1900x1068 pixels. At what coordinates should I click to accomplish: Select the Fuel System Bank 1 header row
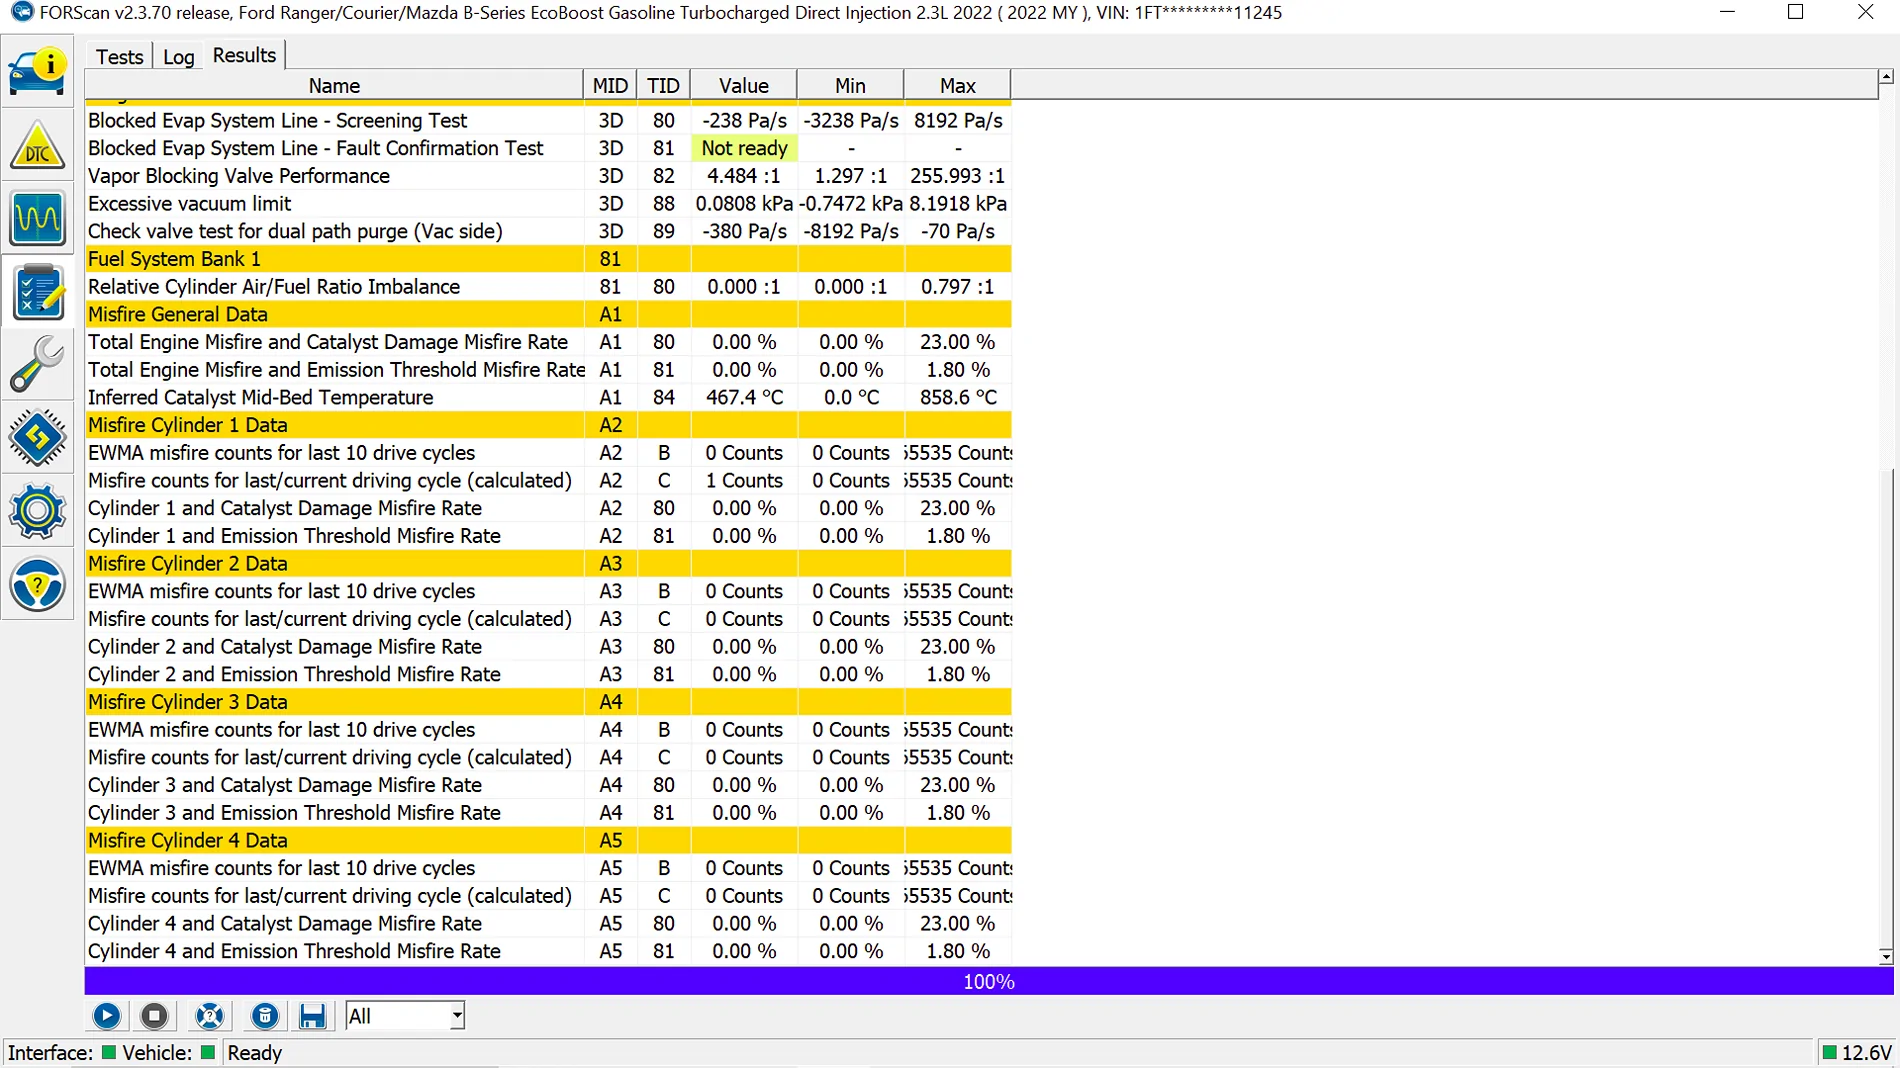pos(548,259)
